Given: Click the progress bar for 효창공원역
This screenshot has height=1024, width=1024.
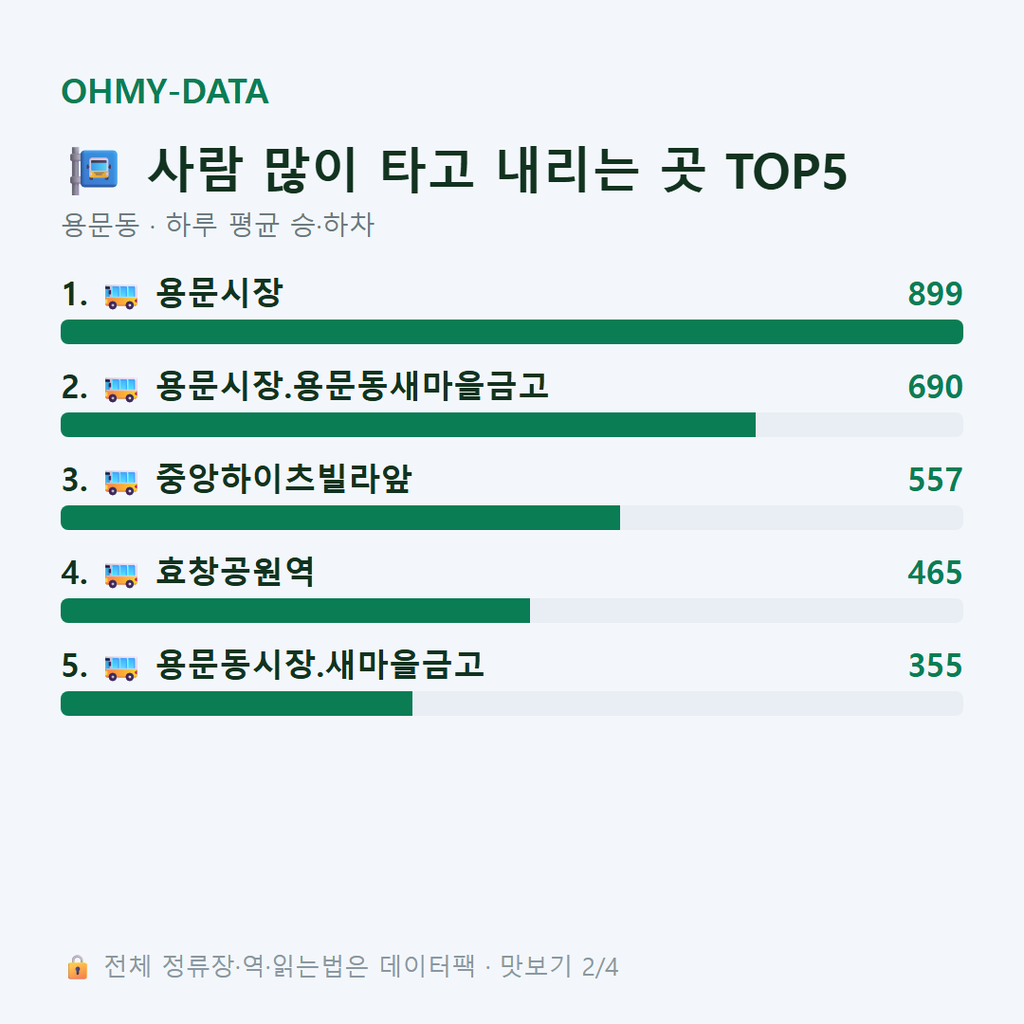Looking at the screenshot, I should (x=512, y=611).
